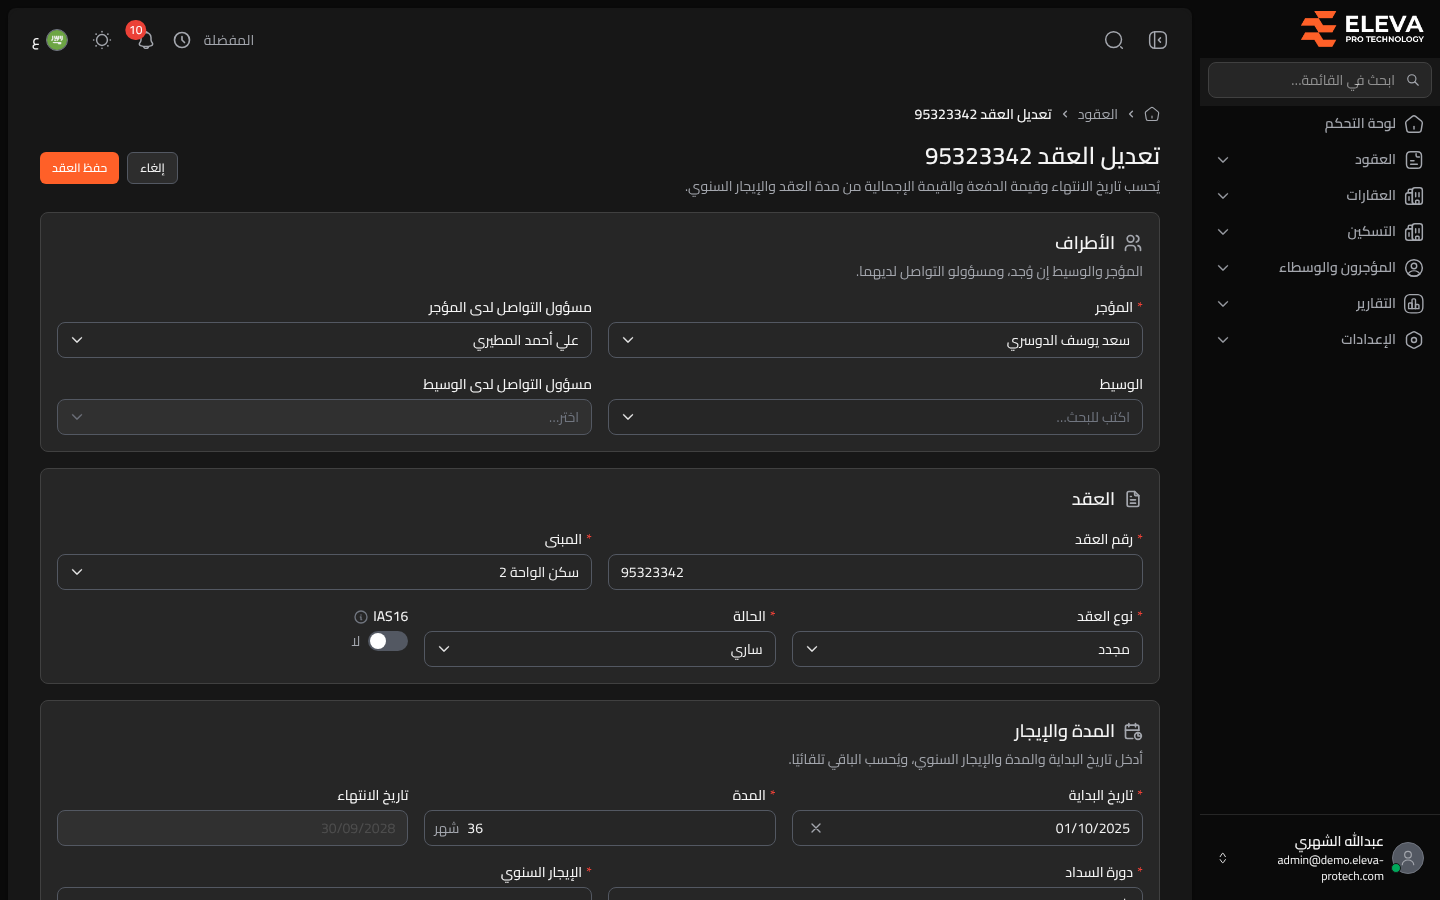This screenshot has height=900, width=1440.
Task: Open لوحة التحكم in the sidebar
Action: tap(1320, 124)
